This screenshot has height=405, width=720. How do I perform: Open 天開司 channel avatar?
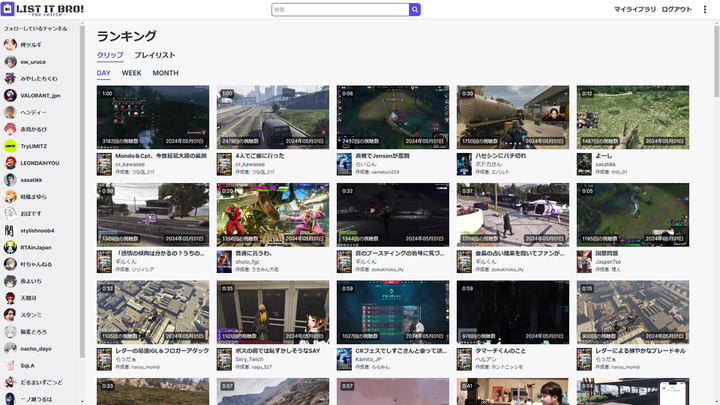pos(10,298)
